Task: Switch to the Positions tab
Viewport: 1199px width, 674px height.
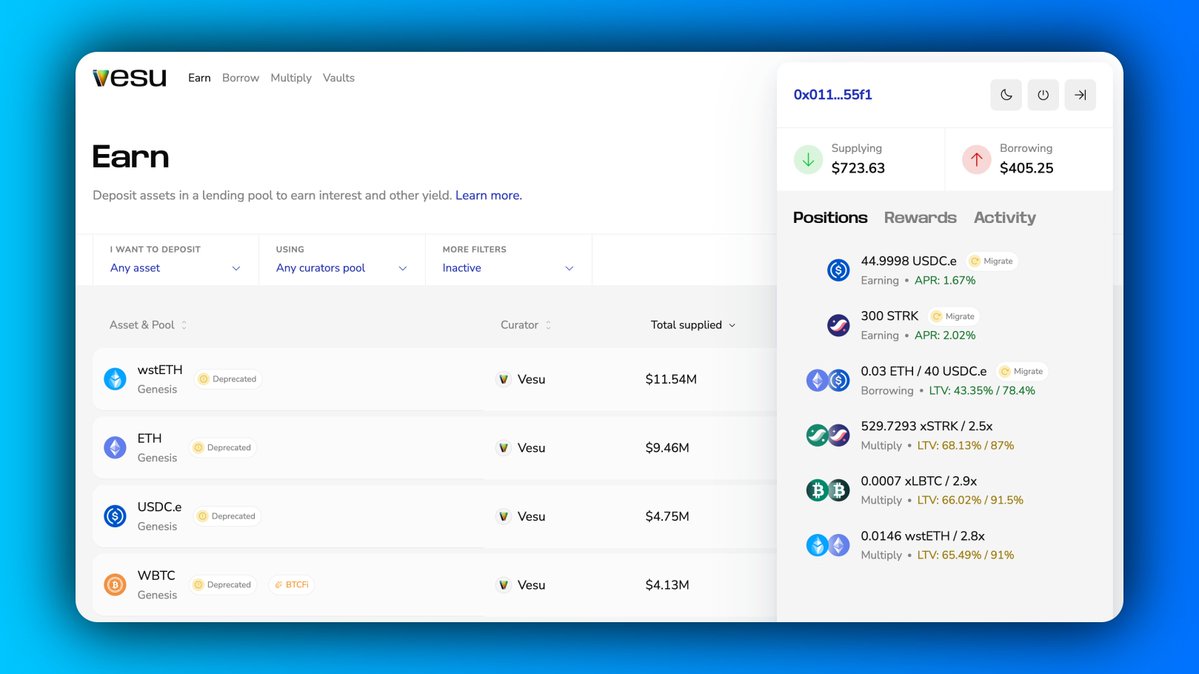Action: click(830, 217)
